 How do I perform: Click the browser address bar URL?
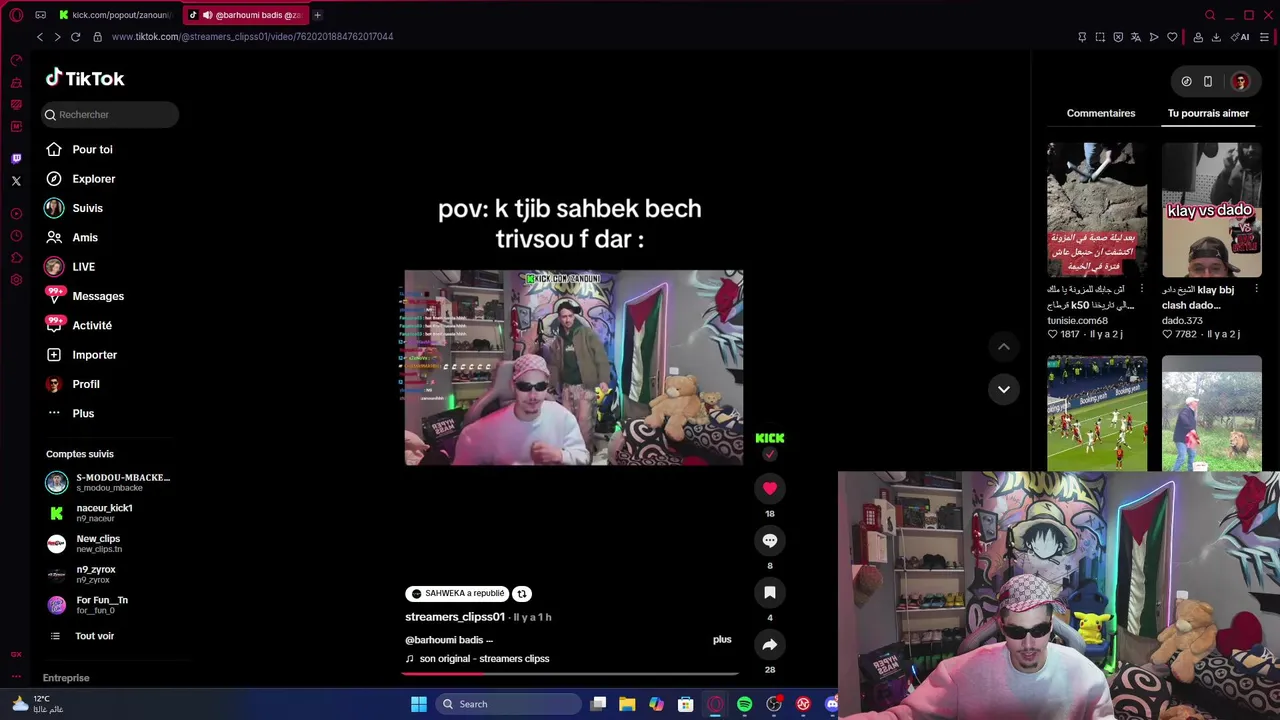click(252, 37)
